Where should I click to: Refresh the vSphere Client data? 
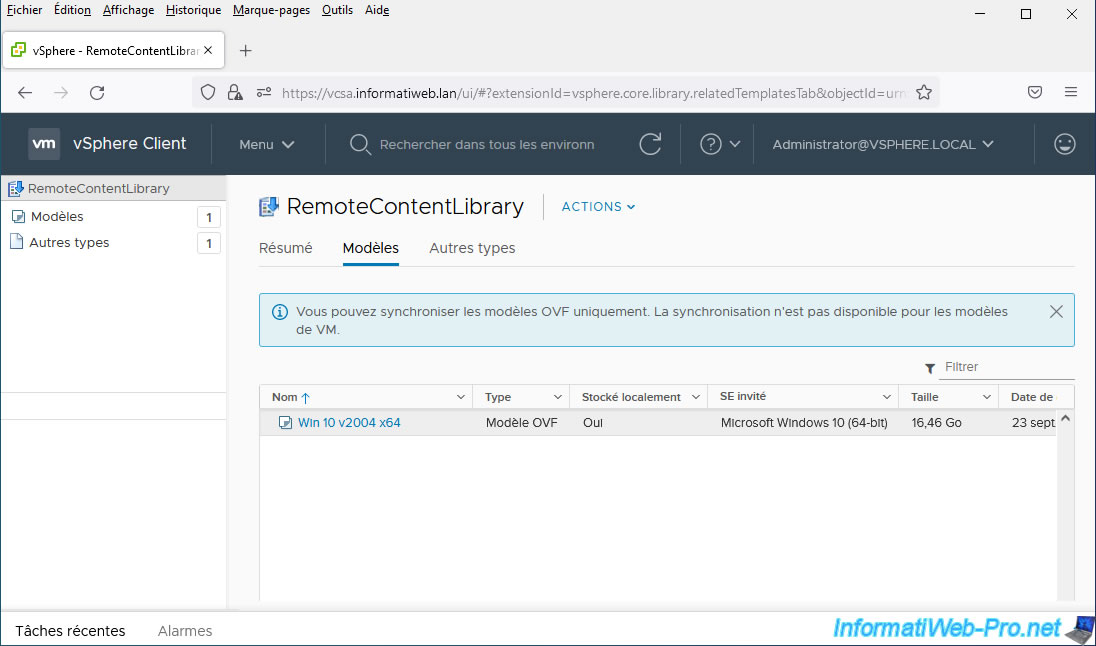pos(649,144)
